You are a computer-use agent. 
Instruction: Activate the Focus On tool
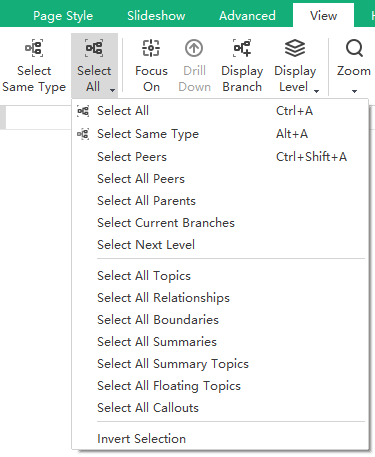tap(151, 66)
